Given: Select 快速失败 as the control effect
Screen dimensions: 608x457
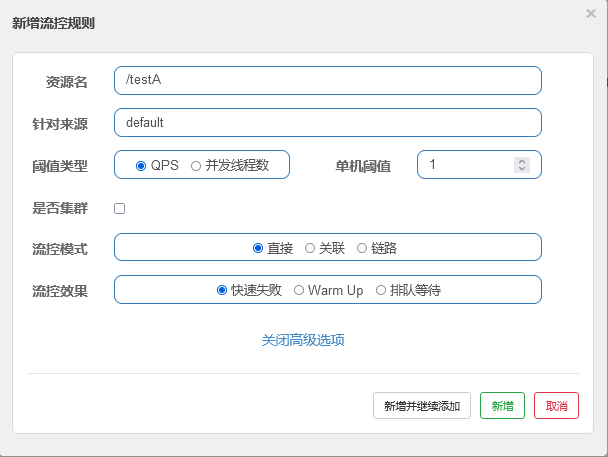Looking at the screenshot, I should click(x=222, y=290).
